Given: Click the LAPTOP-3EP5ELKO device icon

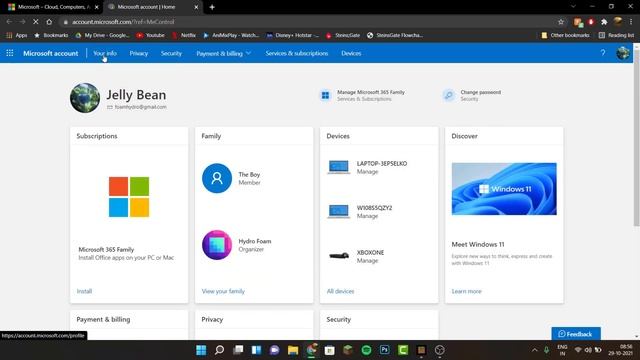Looking at the screenshot, I should (339, 167).
